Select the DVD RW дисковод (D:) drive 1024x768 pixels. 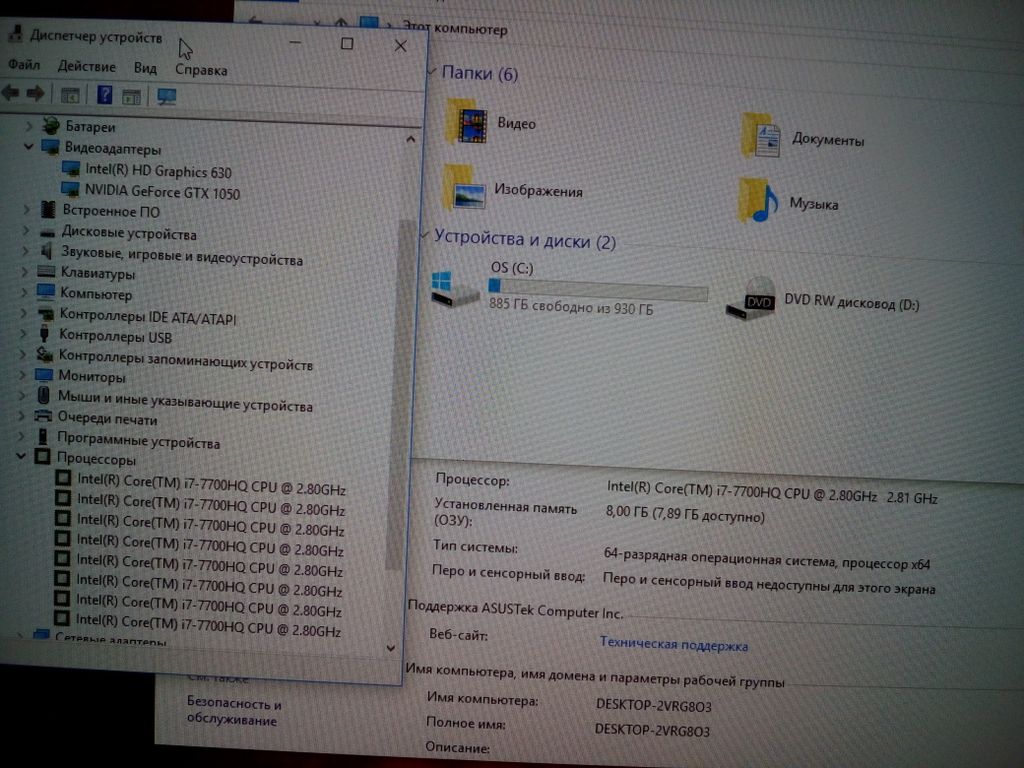pyautogui.click(x=823, y=300)
